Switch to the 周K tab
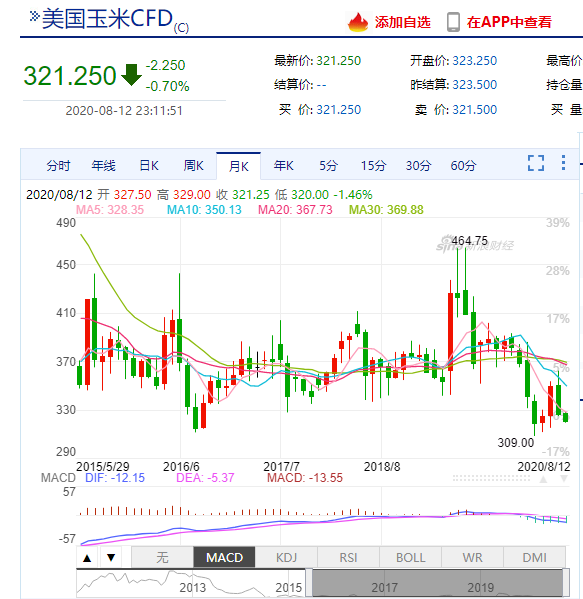The image size is (583, 599). click(193, 166)
